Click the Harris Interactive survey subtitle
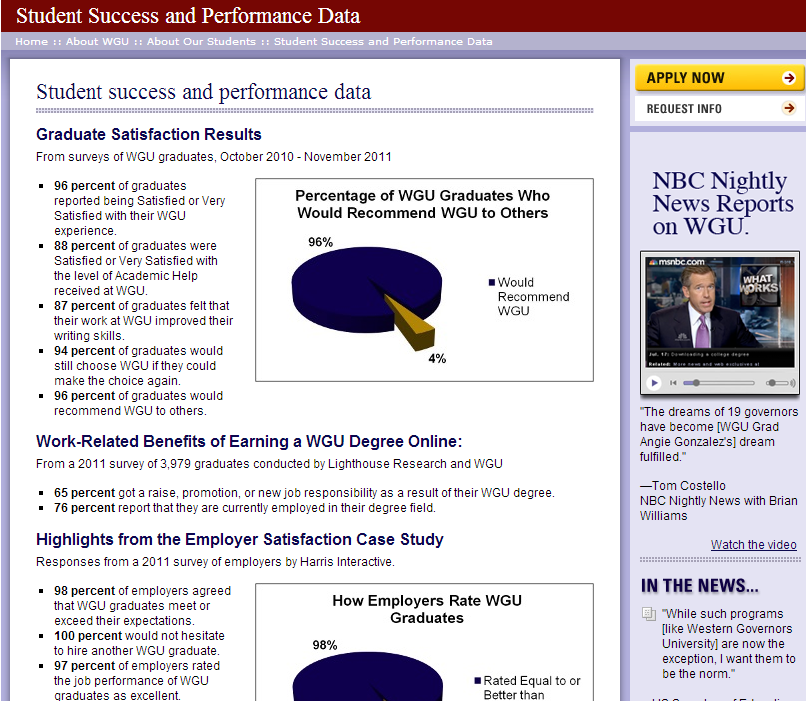806x701 pixels. (215, 562)
